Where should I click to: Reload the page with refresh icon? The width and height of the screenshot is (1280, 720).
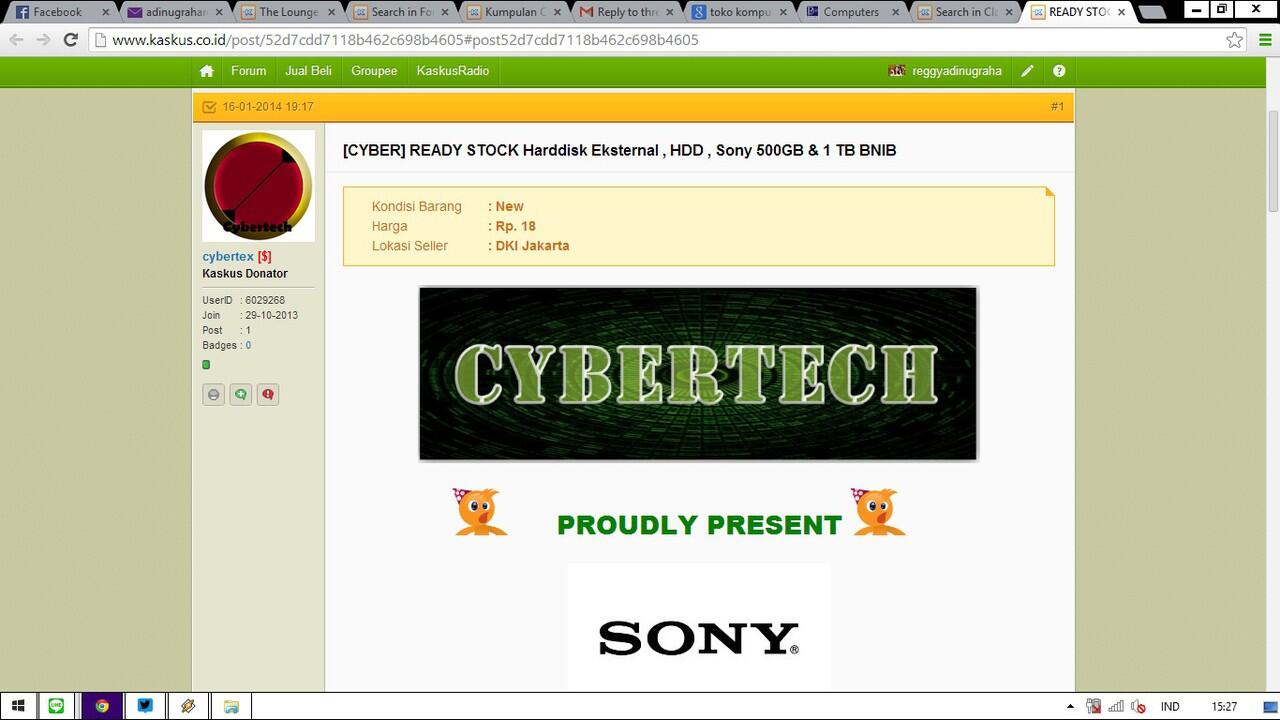pyautogui.click(x=70, y=40)
